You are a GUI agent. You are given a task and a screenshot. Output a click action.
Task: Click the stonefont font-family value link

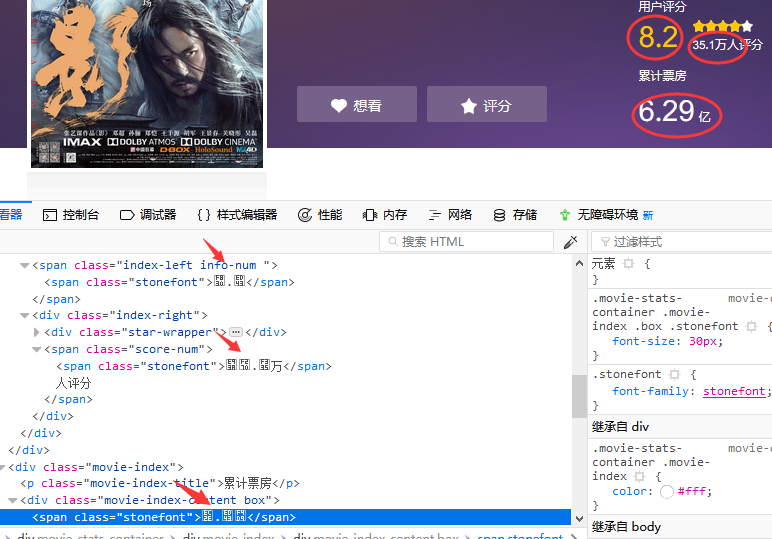(734, 391)
